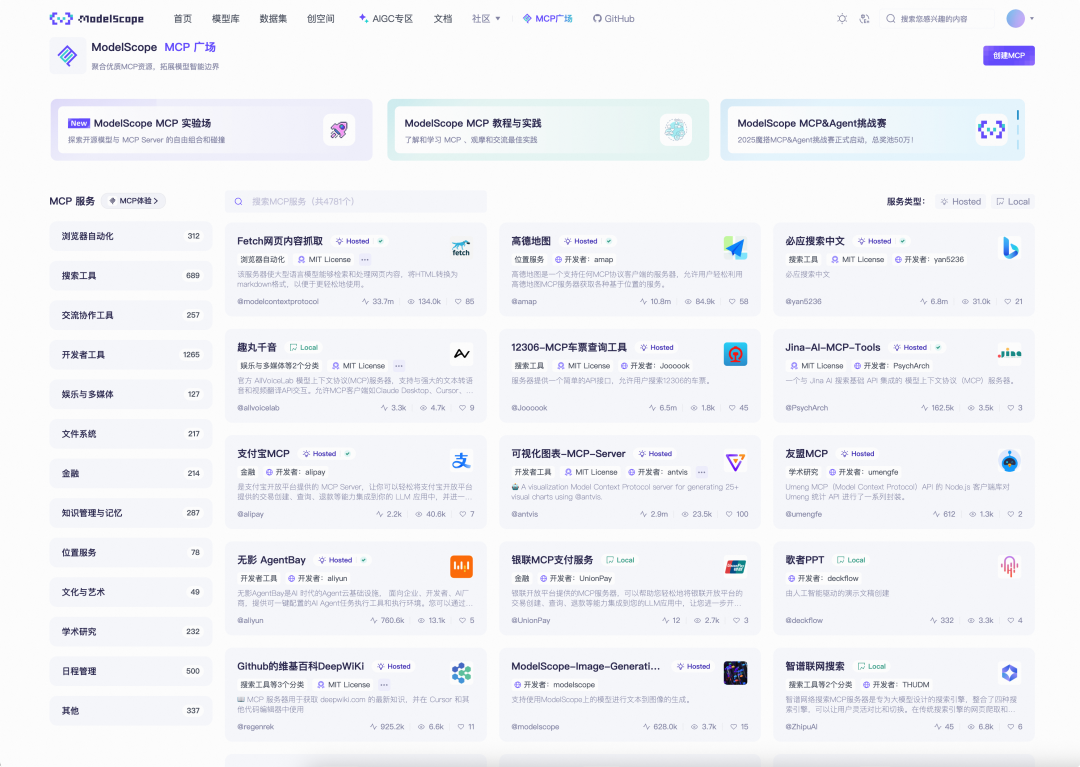Click the 歌者PPT microphone logo

pos(1010,567)
